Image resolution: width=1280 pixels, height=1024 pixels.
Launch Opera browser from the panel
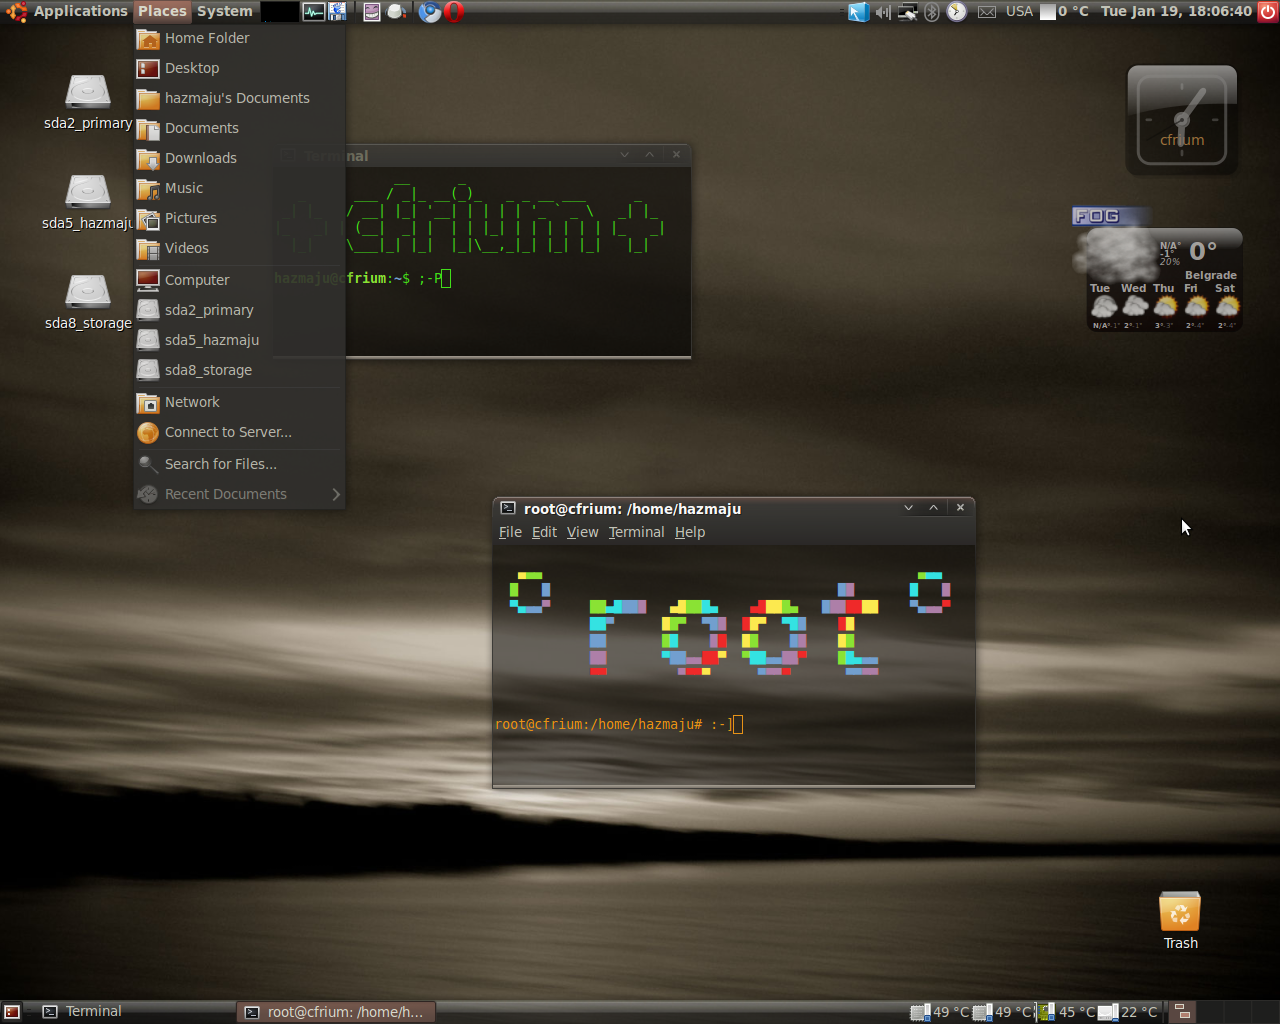point(454,12)
